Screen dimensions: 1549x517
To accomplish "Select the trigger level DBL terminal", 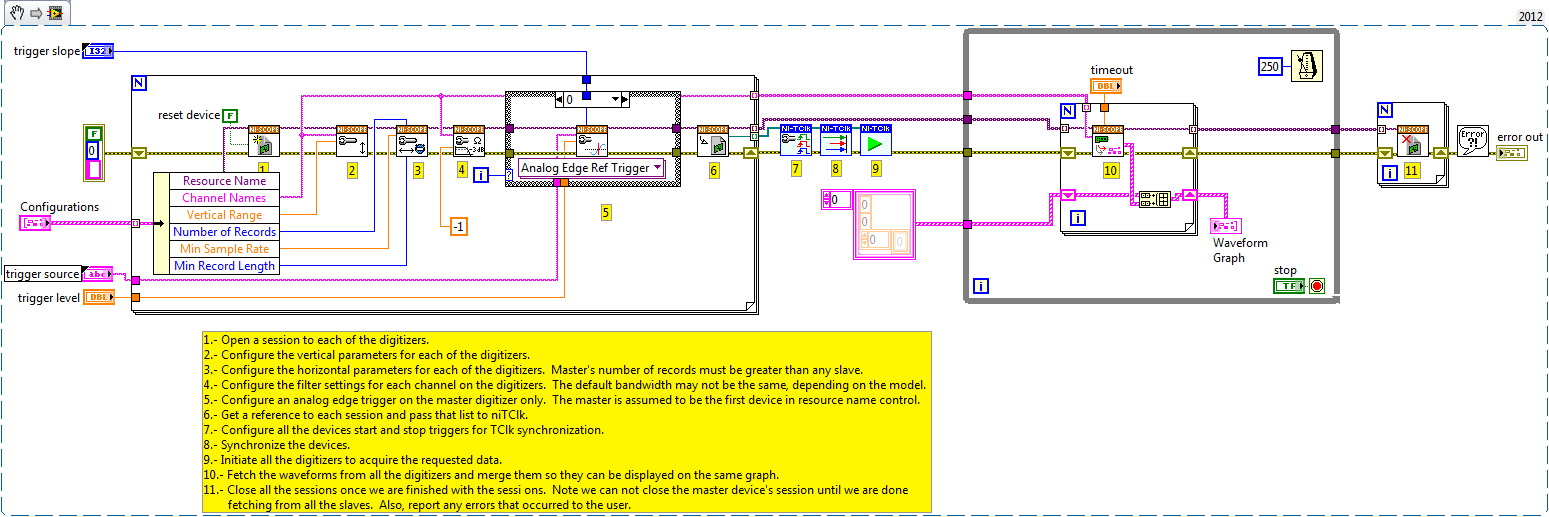I will [97, 297].
